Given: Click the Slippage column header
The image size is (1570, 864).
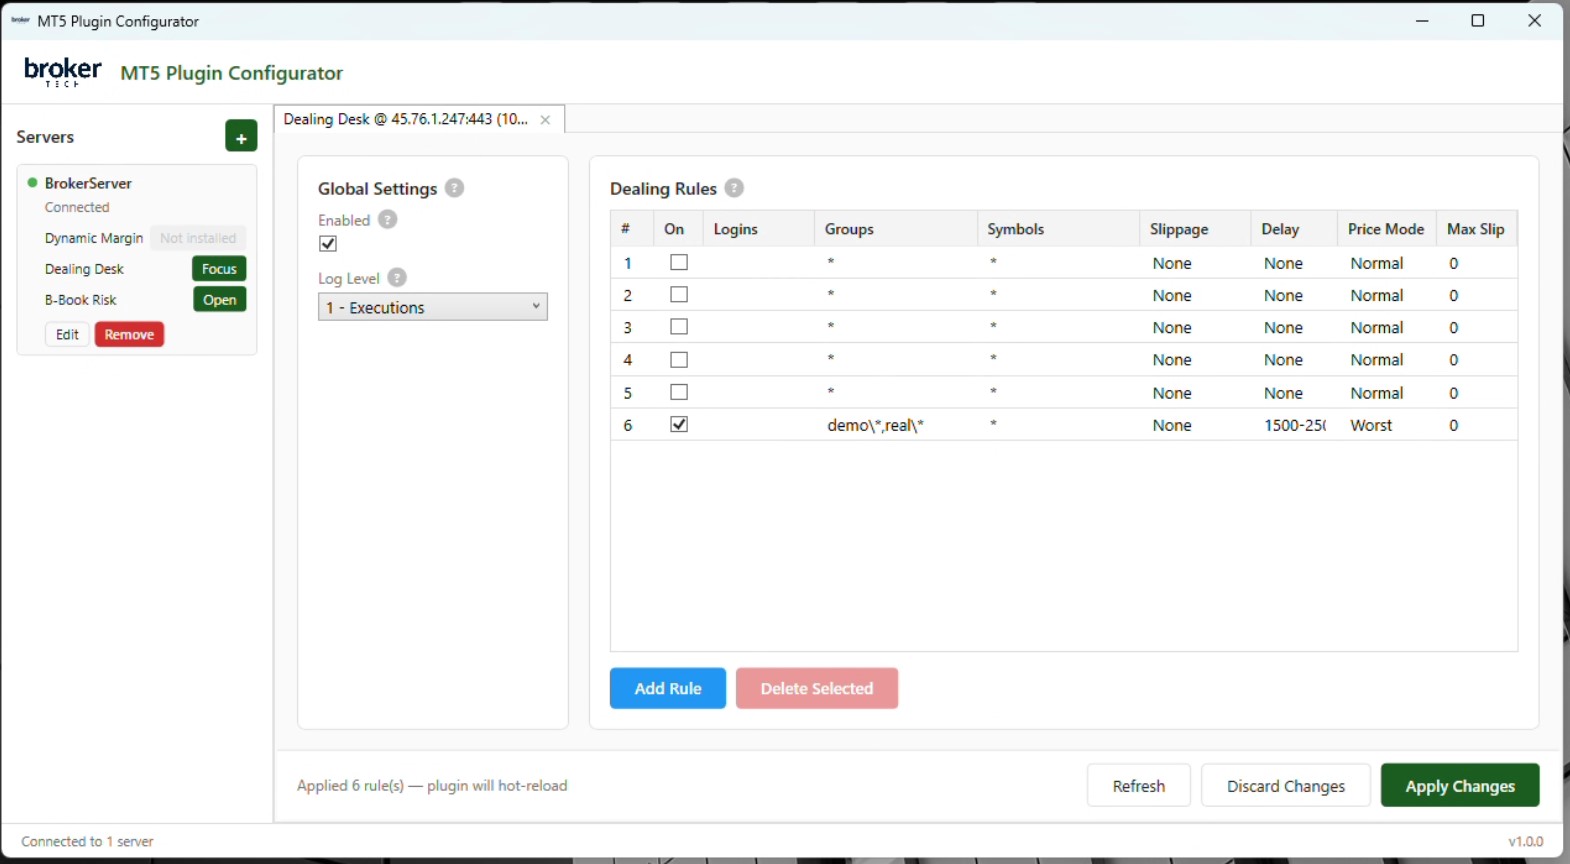Looking at the screenshot, I should pyautogui.click(x=1195, y=229).
